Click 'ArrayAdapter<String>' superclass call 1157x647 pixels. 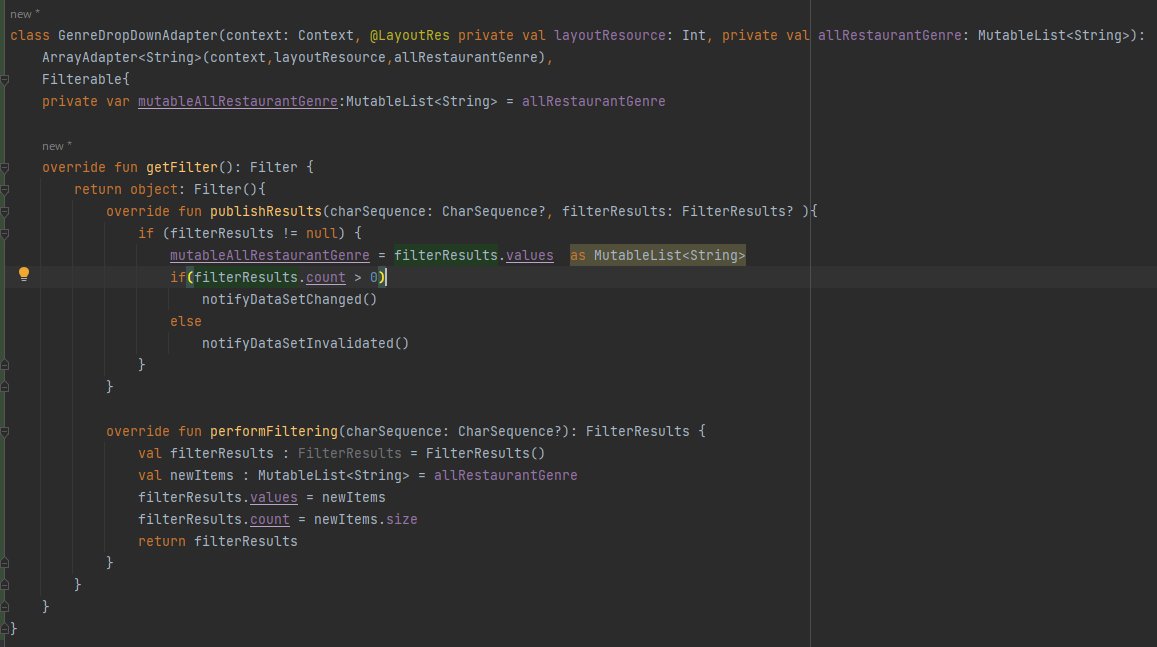click(x=122, y=58)
